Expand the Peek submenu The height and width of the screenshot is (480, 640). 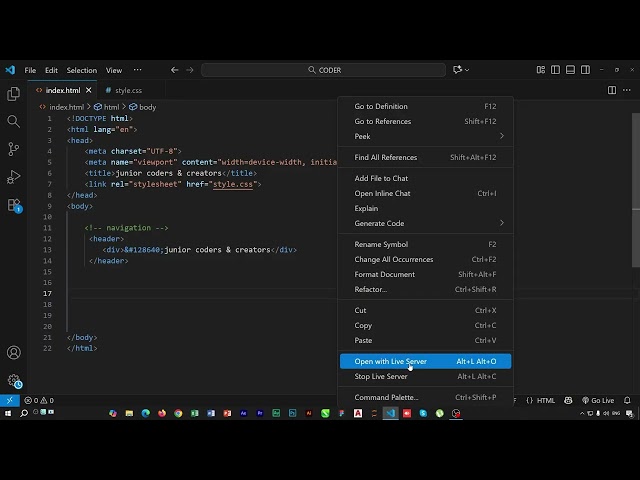pos(425,136)
